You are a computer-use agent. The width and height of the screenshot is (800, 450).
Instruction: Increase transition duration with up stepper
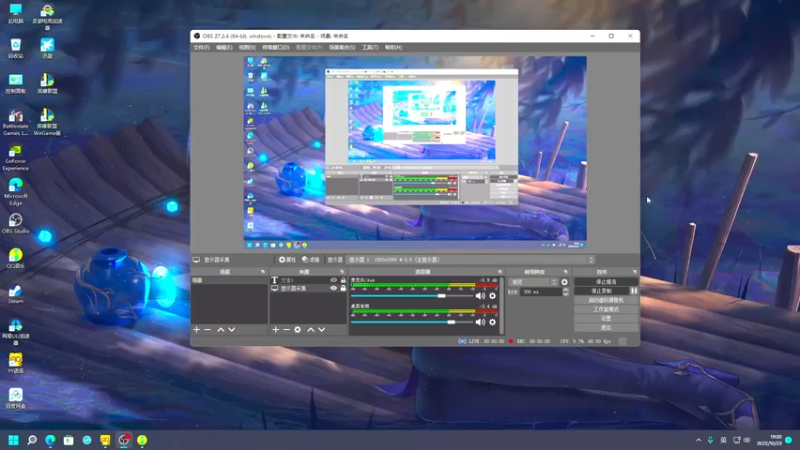tap(565, 290)
